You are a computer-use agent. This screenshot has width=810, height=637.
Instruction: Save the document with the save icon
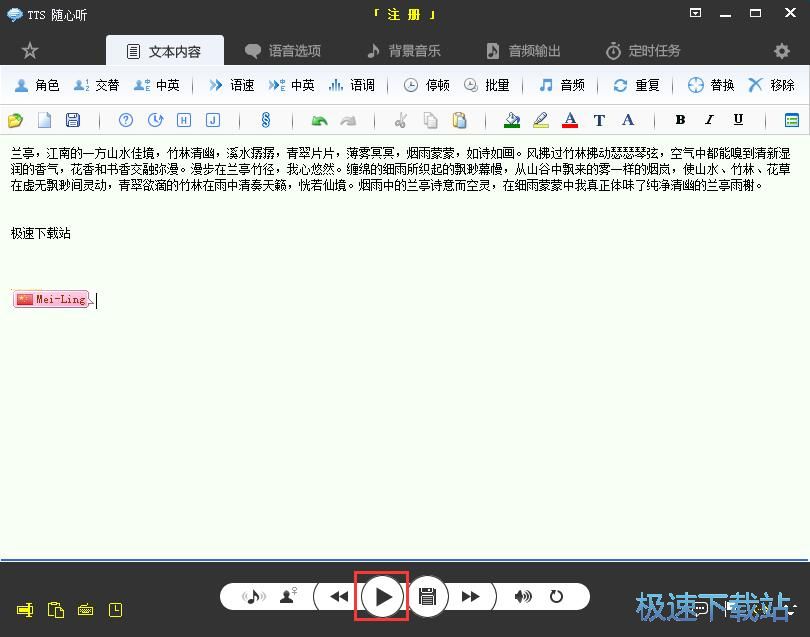pos(71,119)
